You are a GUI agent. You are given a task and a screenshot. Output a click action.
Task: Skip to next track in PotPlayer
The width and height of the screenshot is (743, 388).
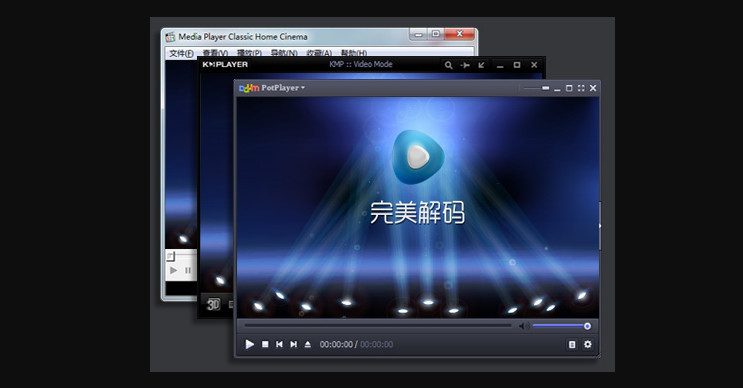click(294, 344)
